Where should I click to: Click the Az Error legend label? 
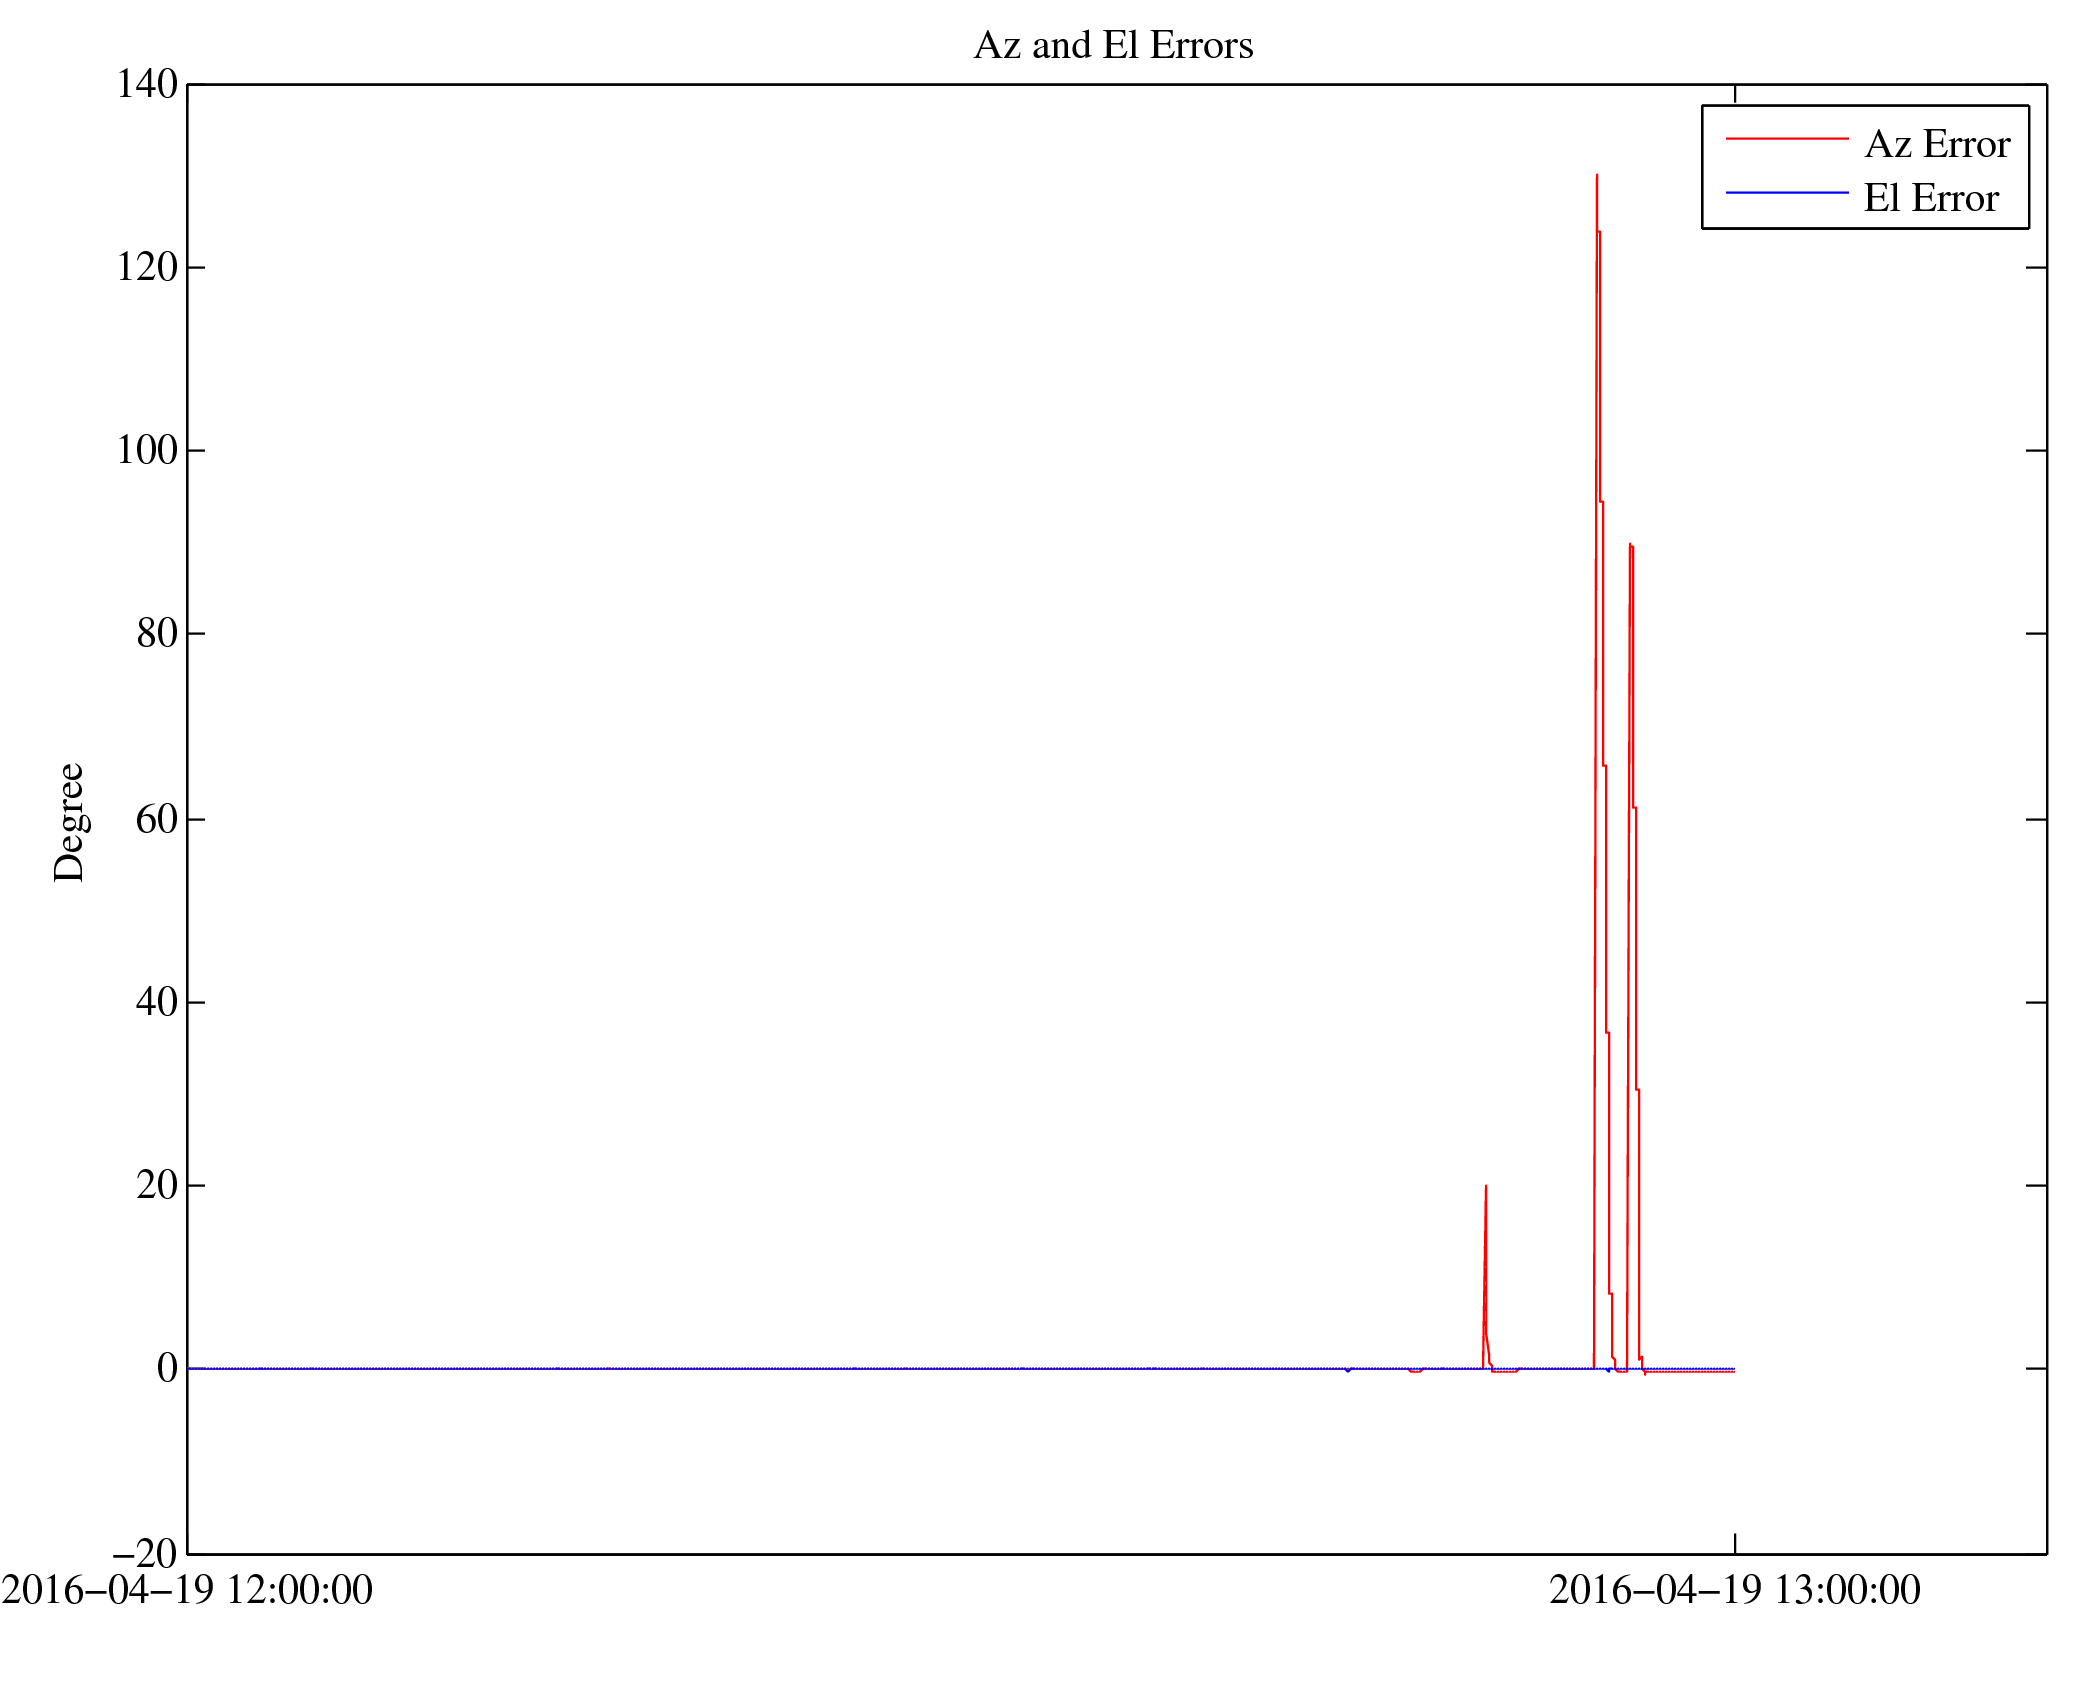click(1936, 145)
